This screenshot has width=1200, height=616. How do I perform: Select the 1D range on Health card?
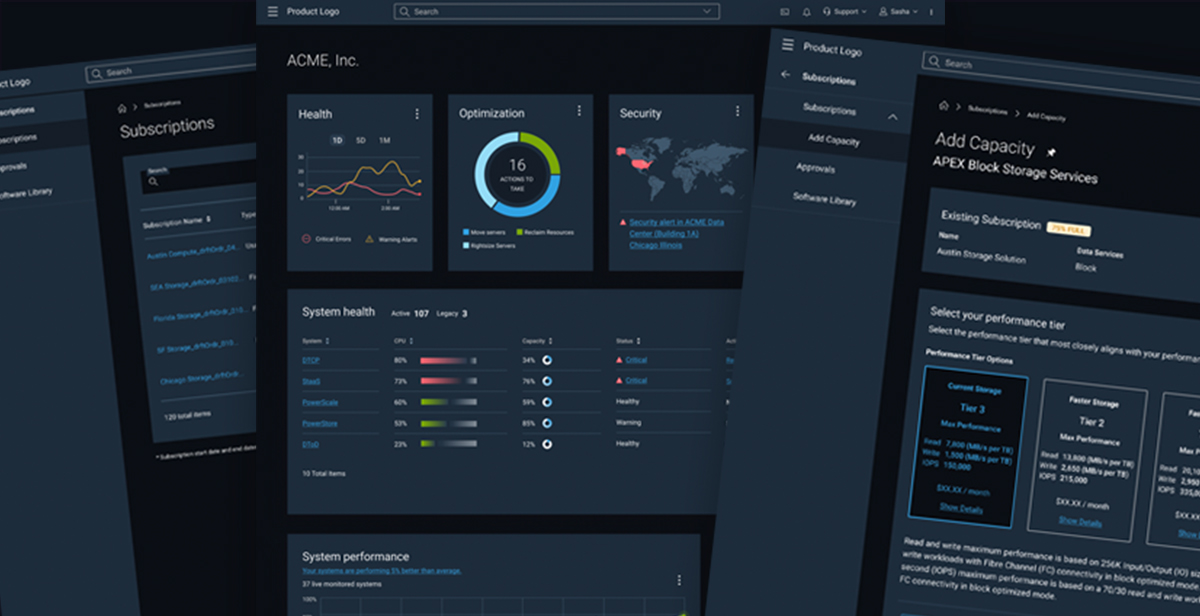pos(337,140)
